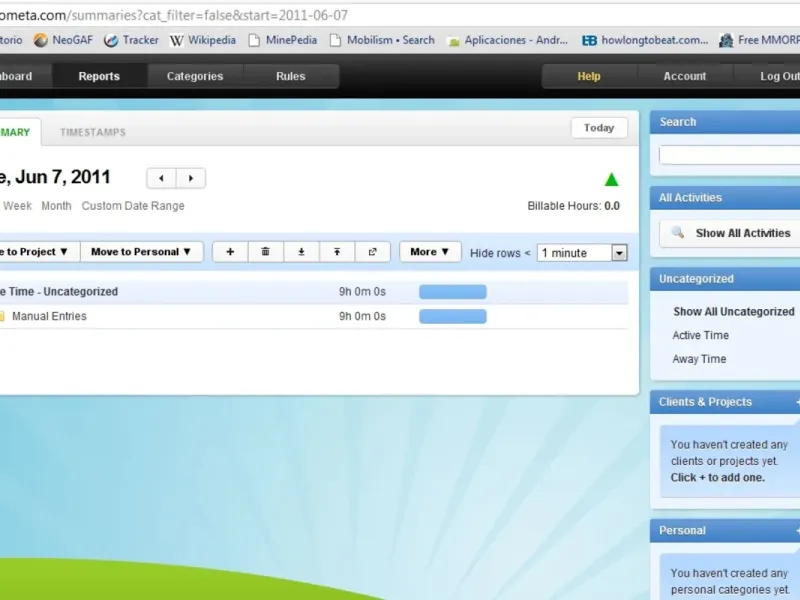Image resolution: width=800 pixels, height=600 pixels.
Task: Open the Reports menu
Action: pos(99,76)
